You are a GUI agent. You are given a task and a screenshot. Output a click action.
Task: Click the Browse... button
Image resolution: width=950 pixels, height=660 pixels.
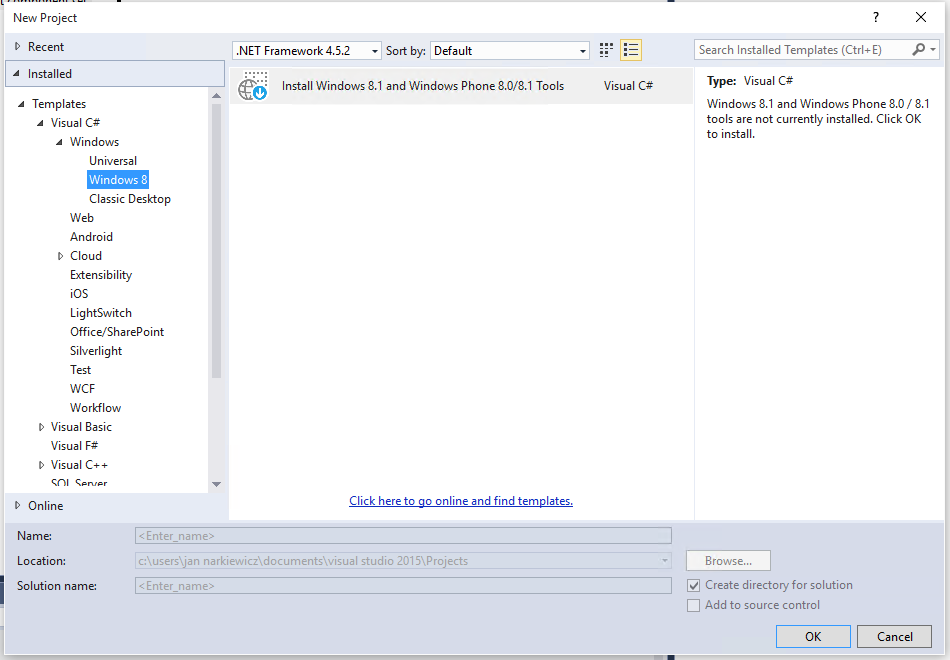[728, 561]
